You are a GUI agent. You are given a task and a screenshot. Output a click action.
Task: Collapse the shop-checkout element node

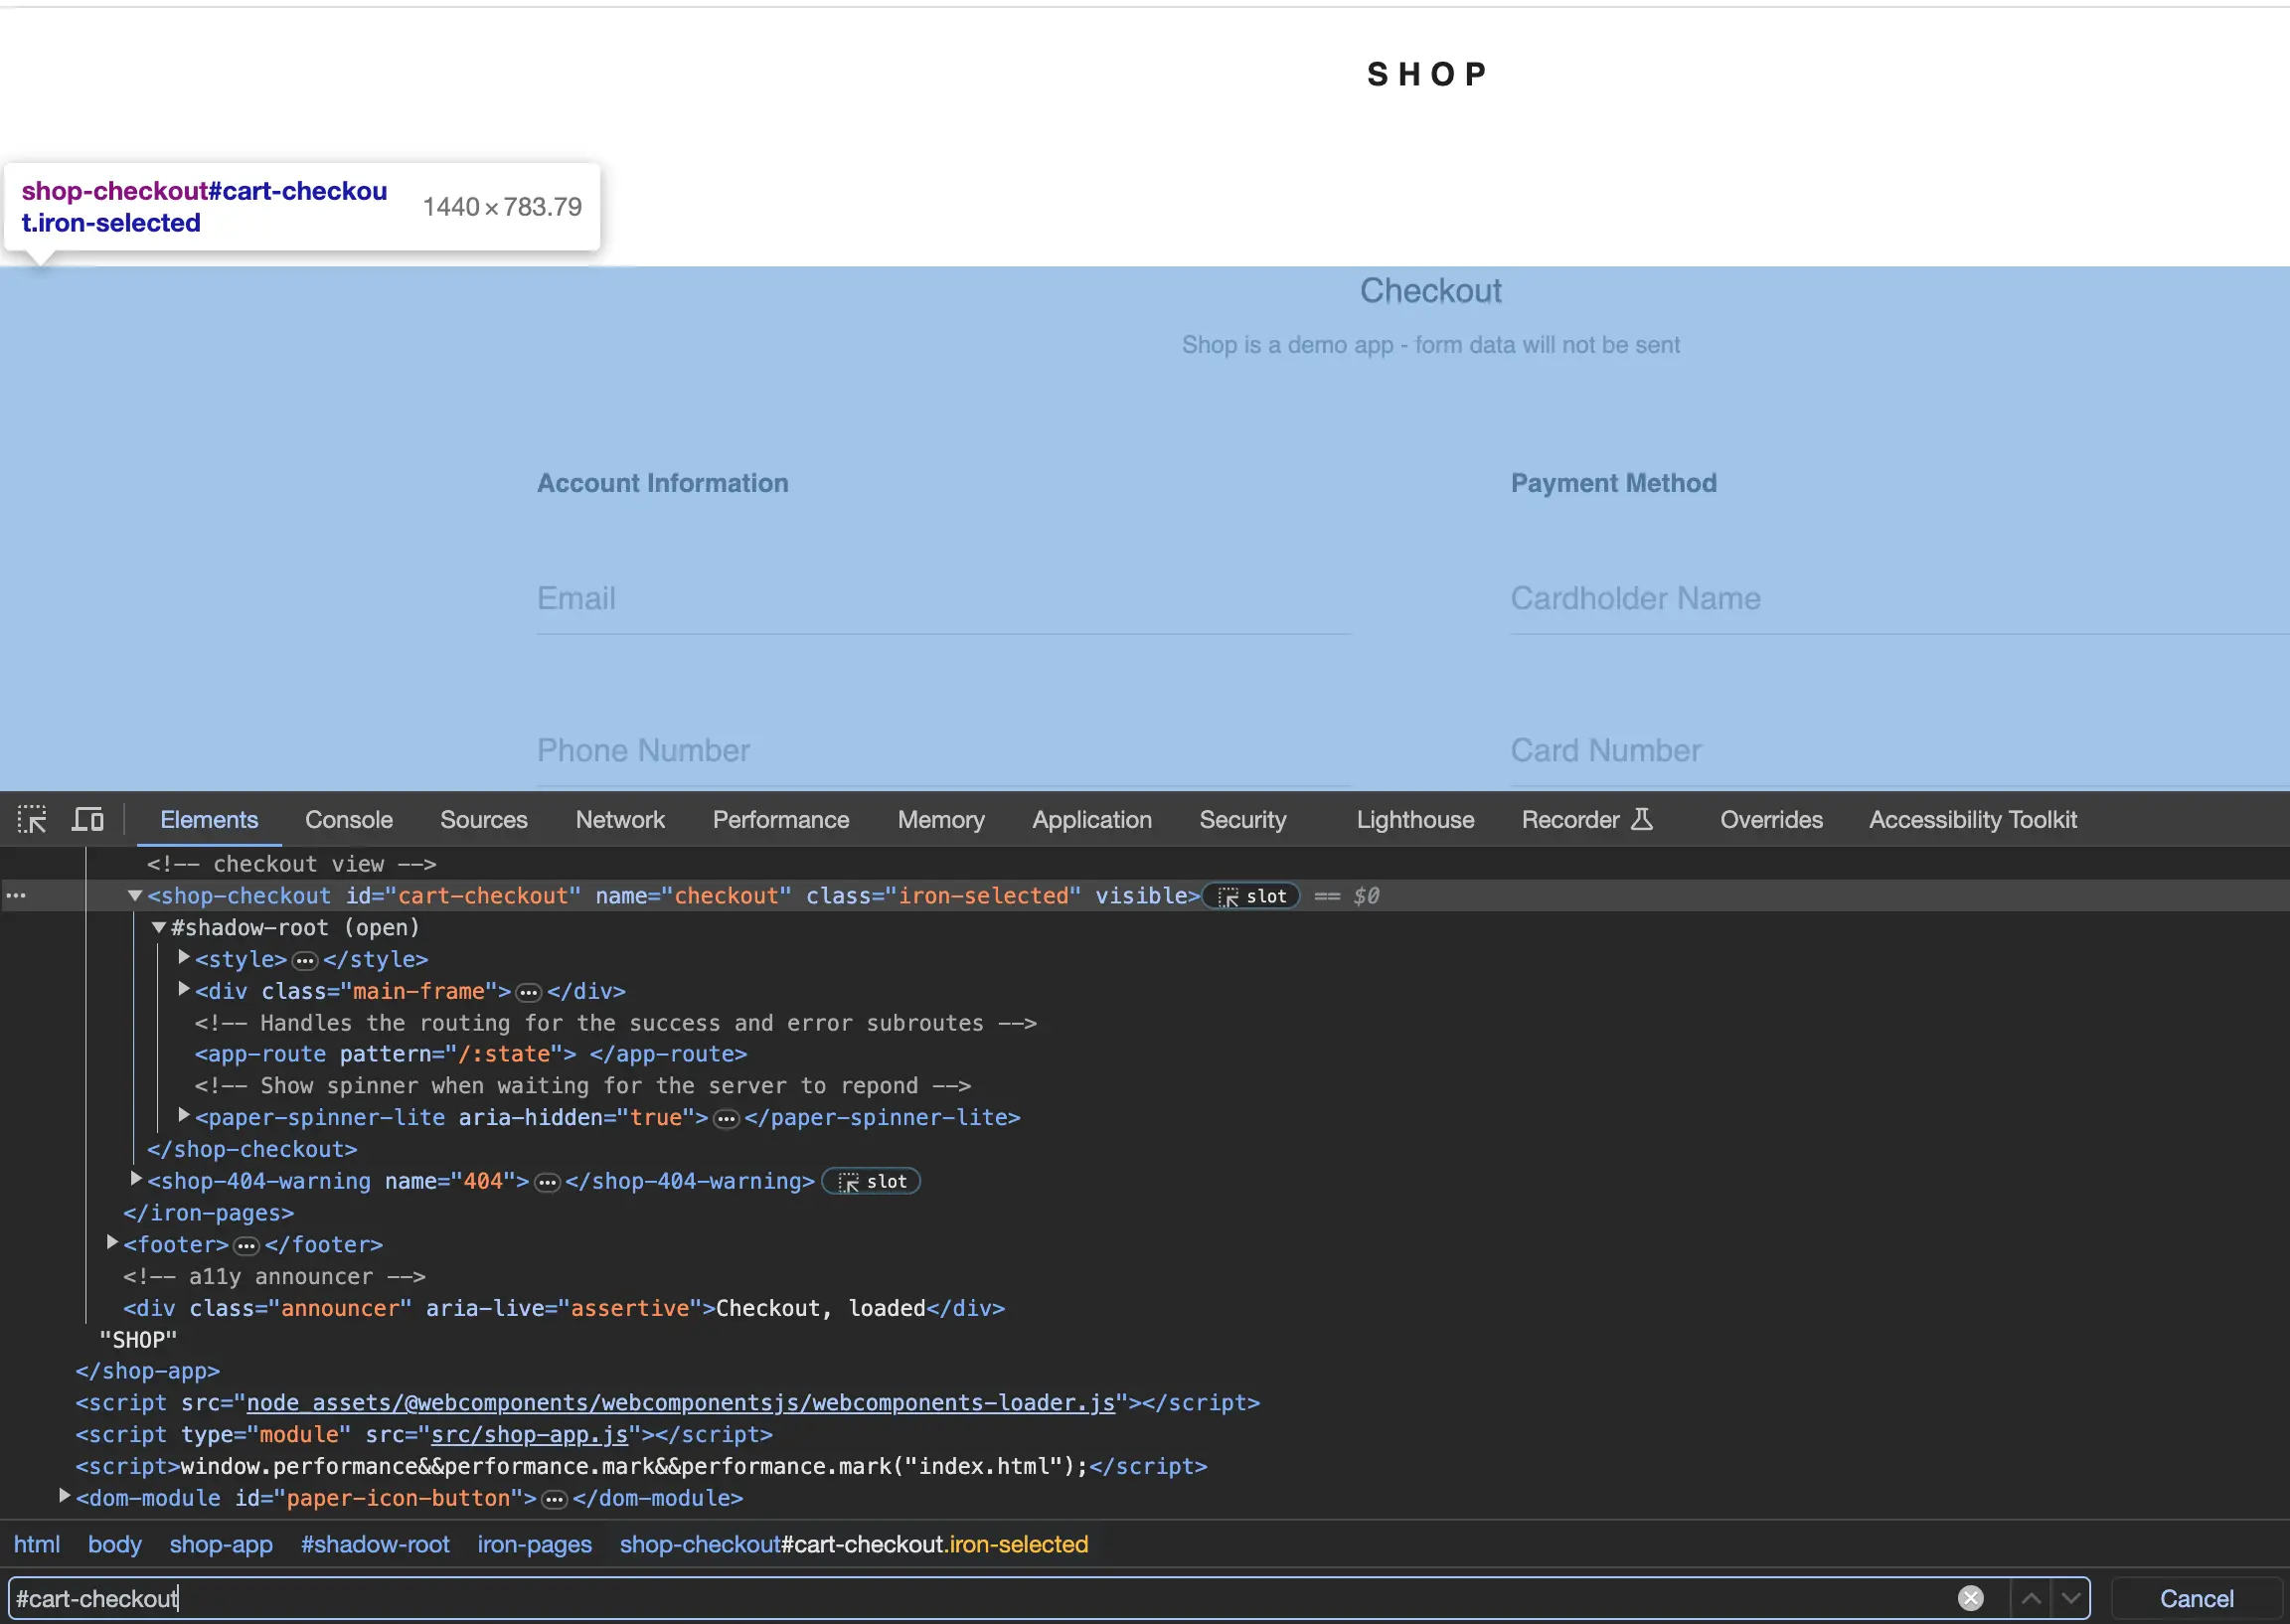point(135,896)
